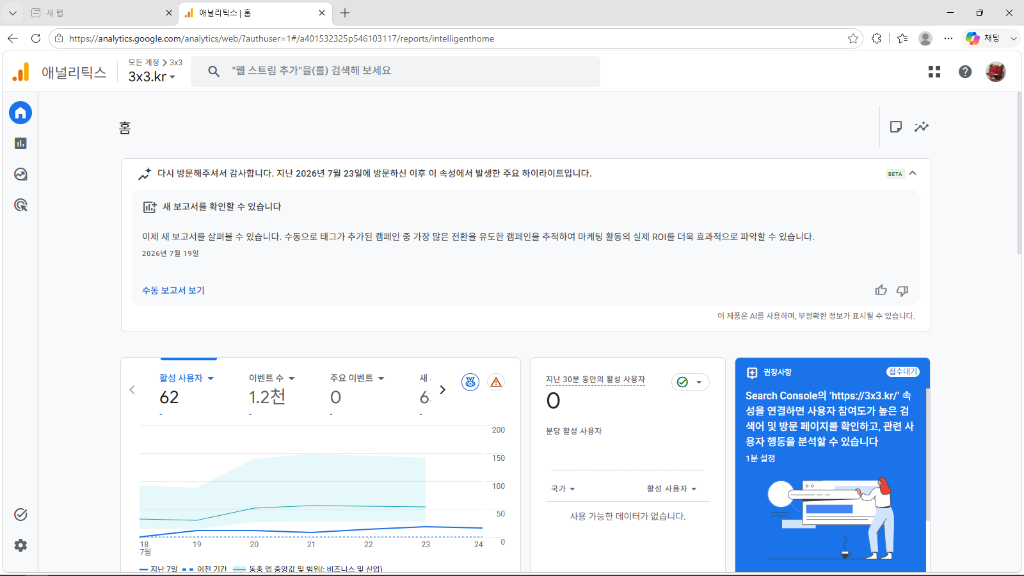Open the Analytics Home icon in sidebar

click(20, 113)
